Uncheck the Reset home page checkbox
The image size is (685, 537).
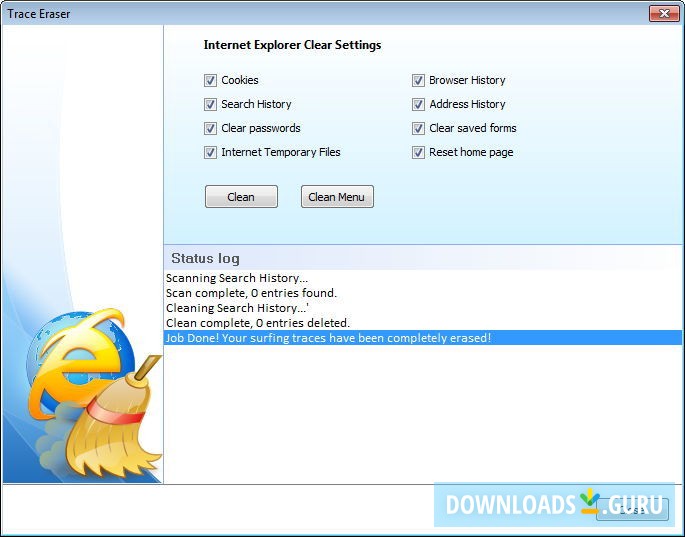[418, 152]
